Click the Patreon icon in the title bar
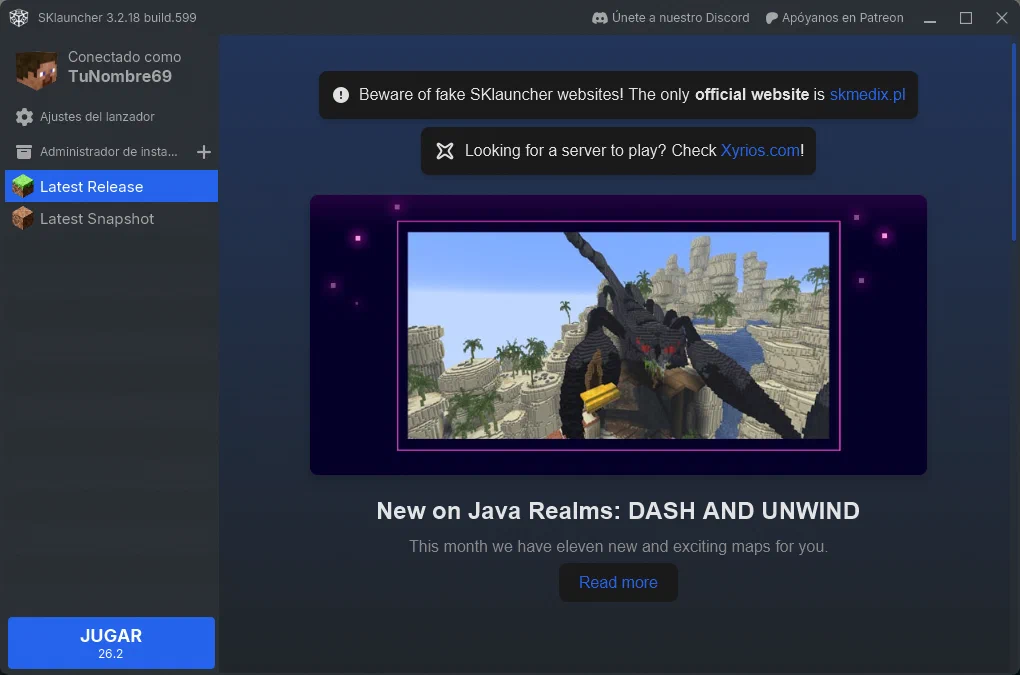This screenshot has height=675, width=1020. point(772,18)
